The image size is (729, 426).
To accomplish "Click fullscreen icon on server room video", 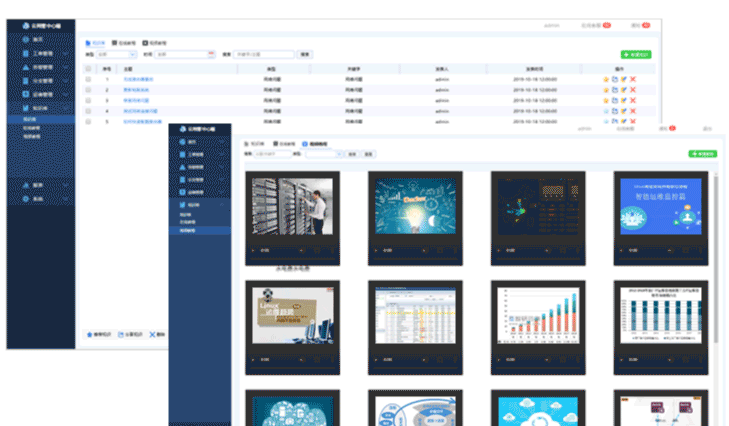I will 317,250.
